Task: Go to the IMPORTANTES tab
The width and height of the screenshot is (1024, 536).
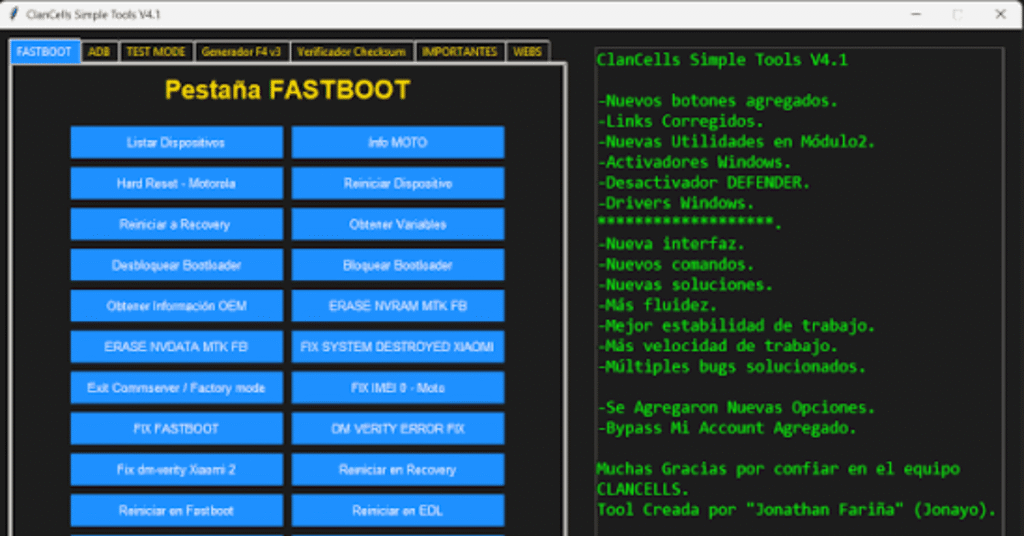Action: (460, 52)
